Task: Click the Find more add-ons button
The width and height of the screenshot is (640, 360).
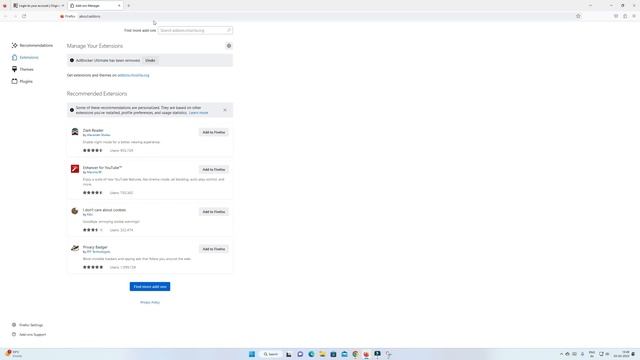Action: (x=150, y=287)
